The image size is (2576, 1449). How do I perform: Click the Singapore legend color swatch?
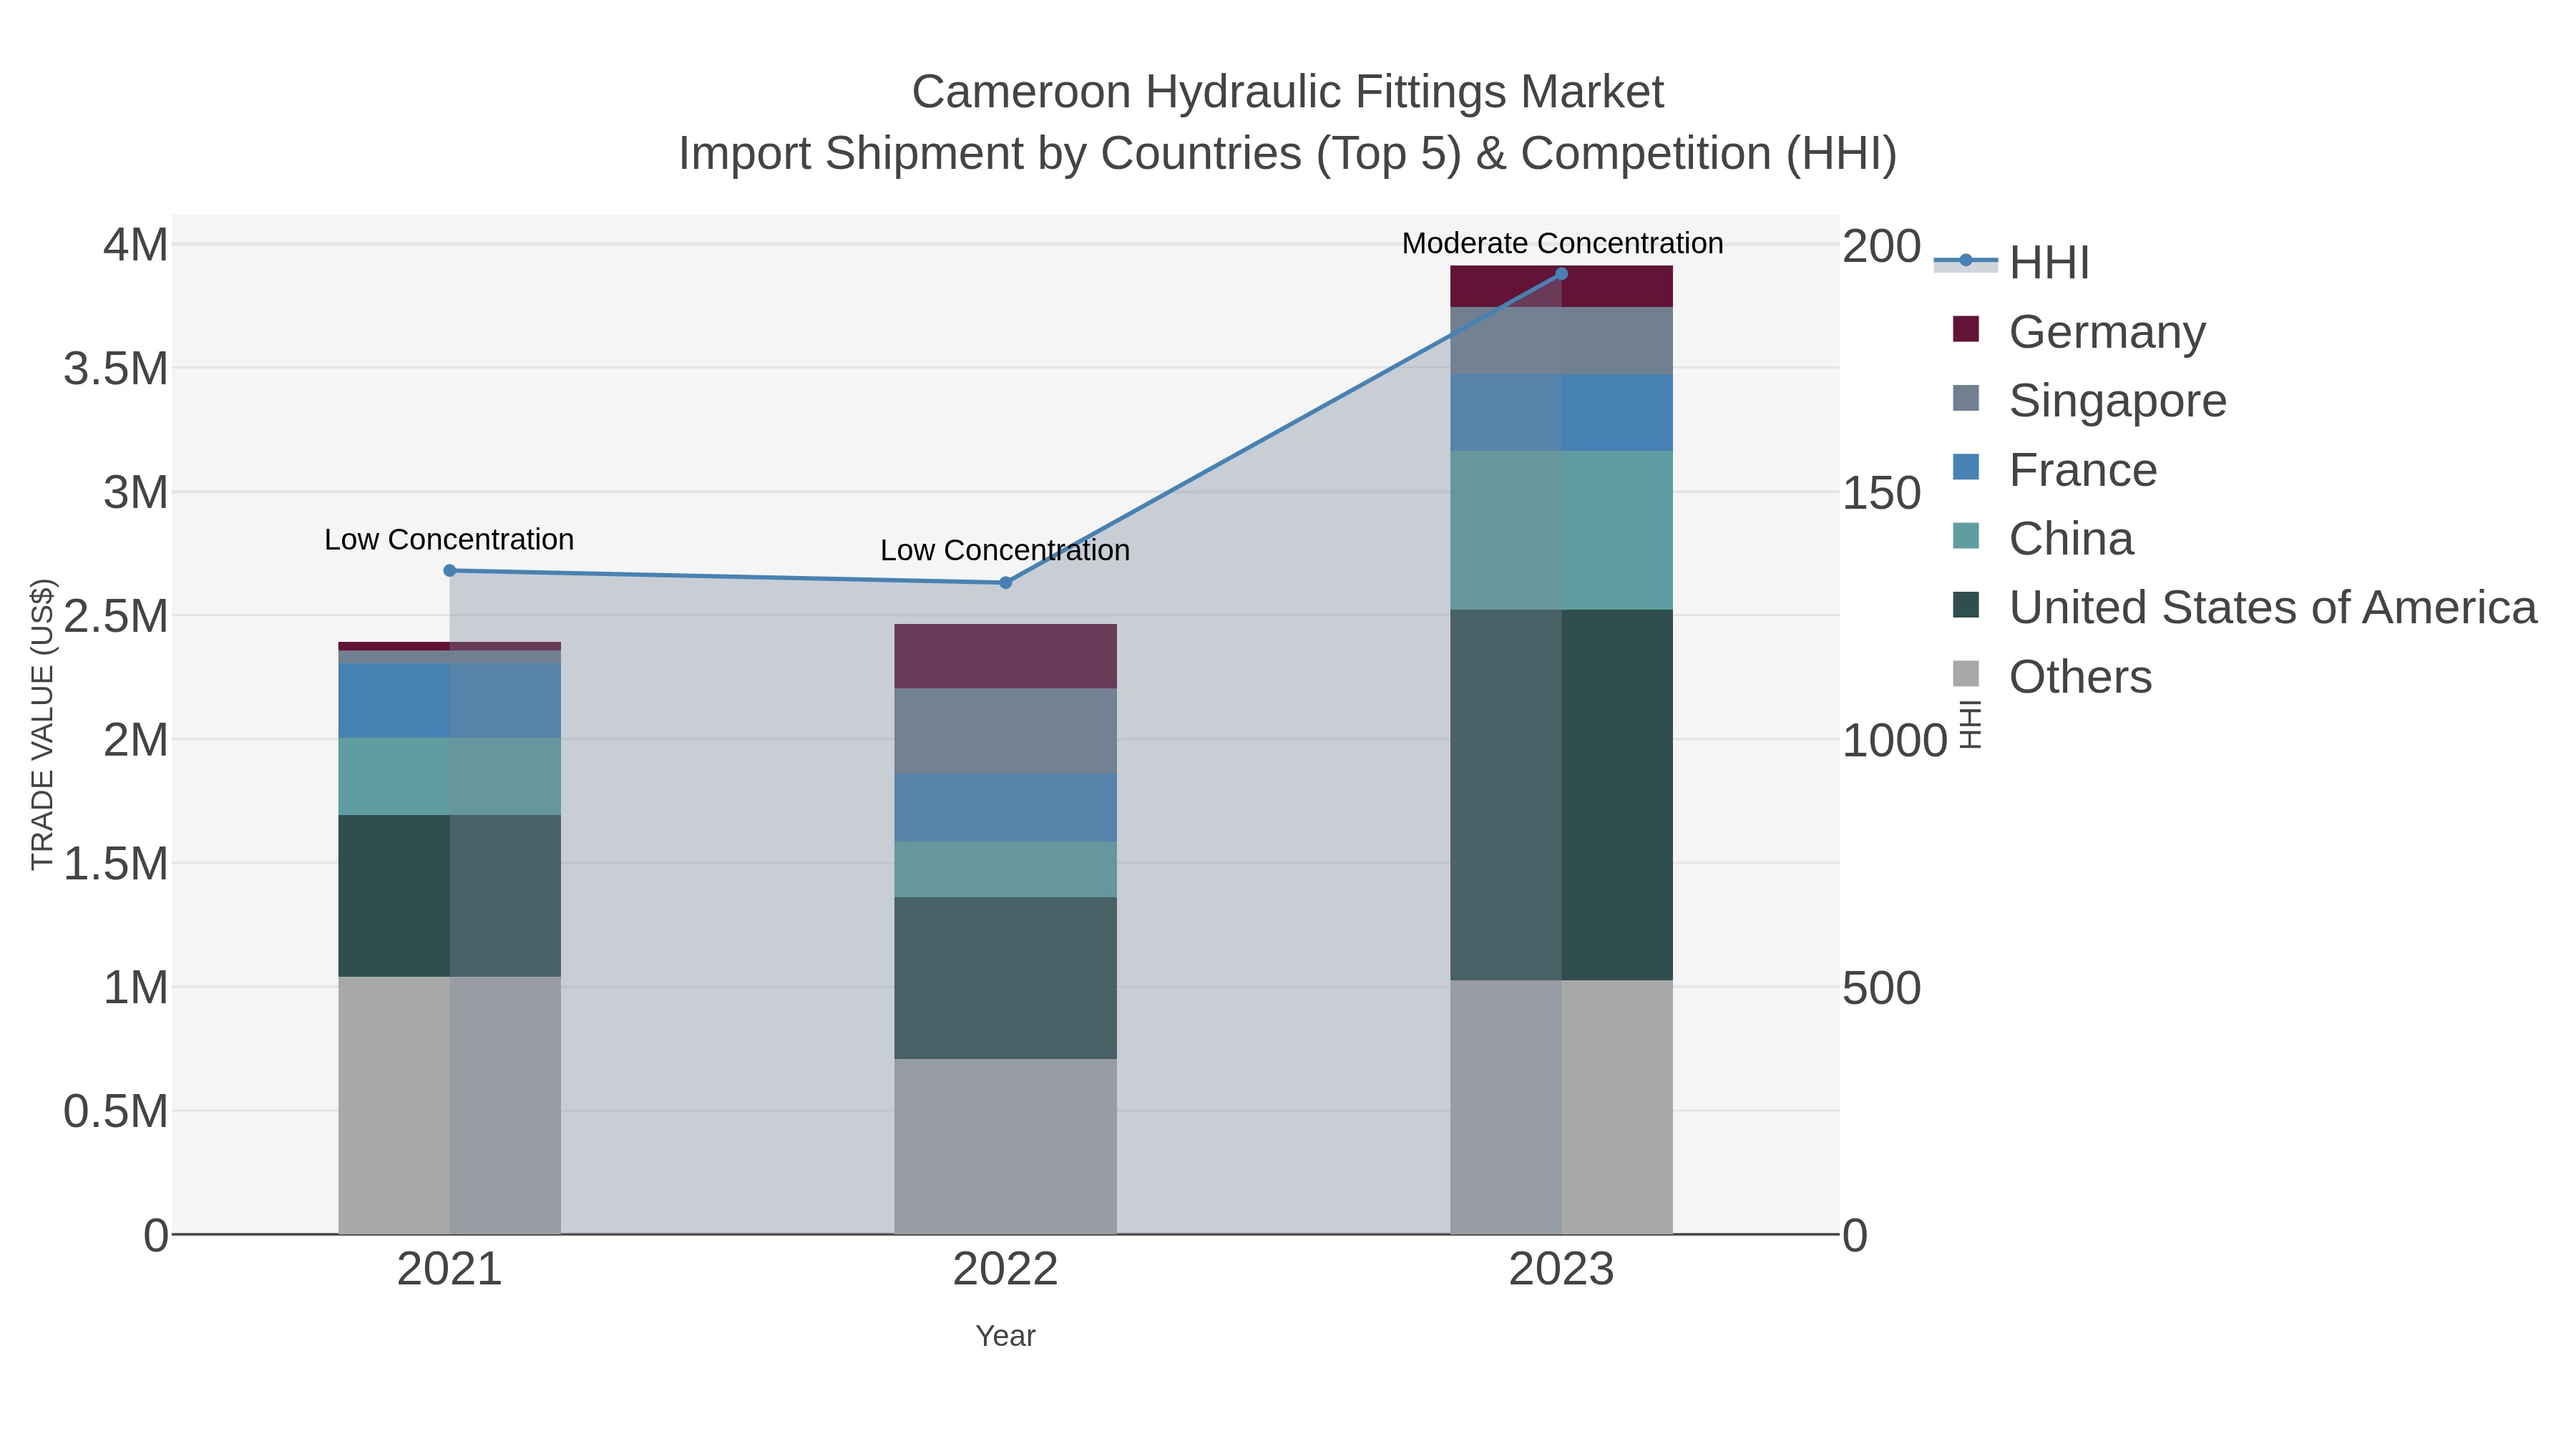tap(1965, 399)
